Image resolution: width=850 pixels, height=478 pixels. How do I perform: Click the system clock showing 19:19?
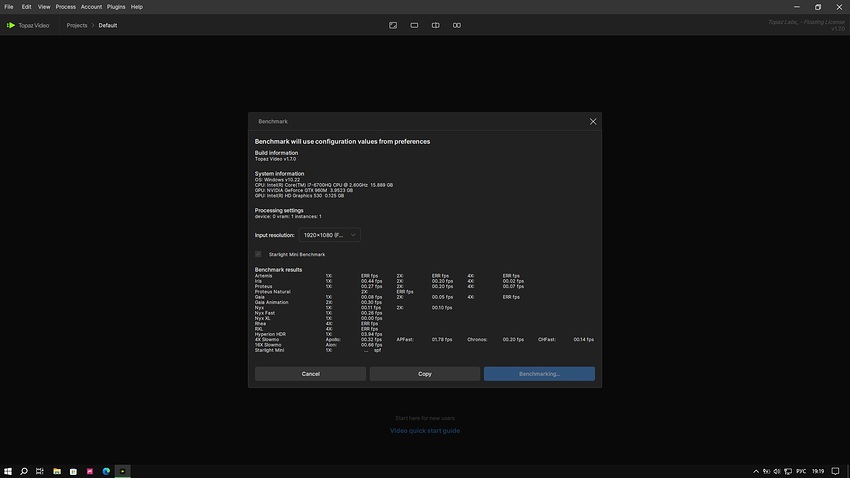tap(818, 471)
